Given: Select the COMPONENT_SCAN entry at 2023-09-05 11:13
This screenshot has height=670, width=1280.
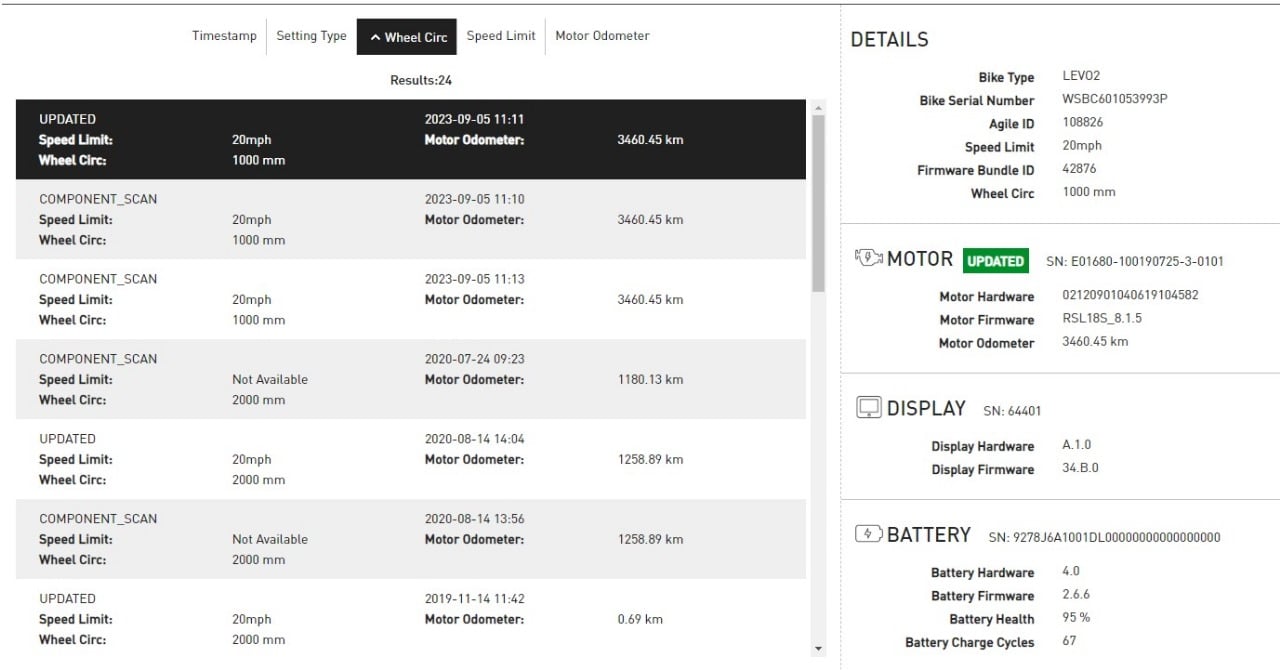Looking at the screenshot, I should point(411,299).
